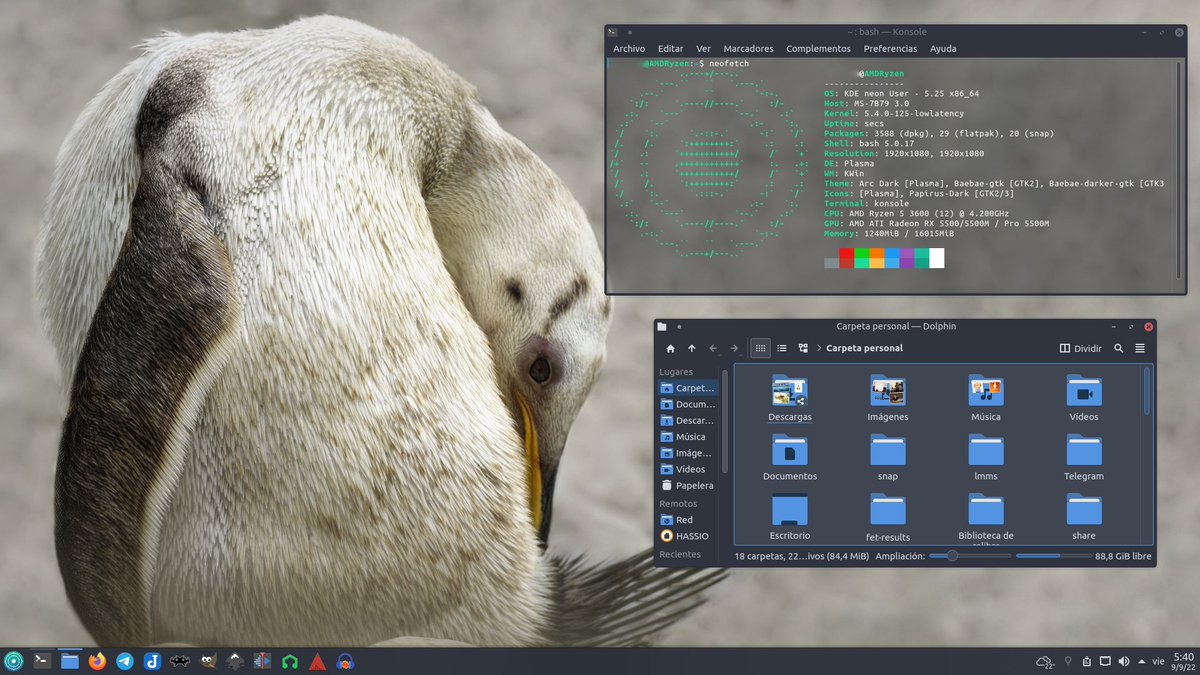Open the application launcher on taskbar
The width and height of the screenshot is (1200, 675).
13,660
